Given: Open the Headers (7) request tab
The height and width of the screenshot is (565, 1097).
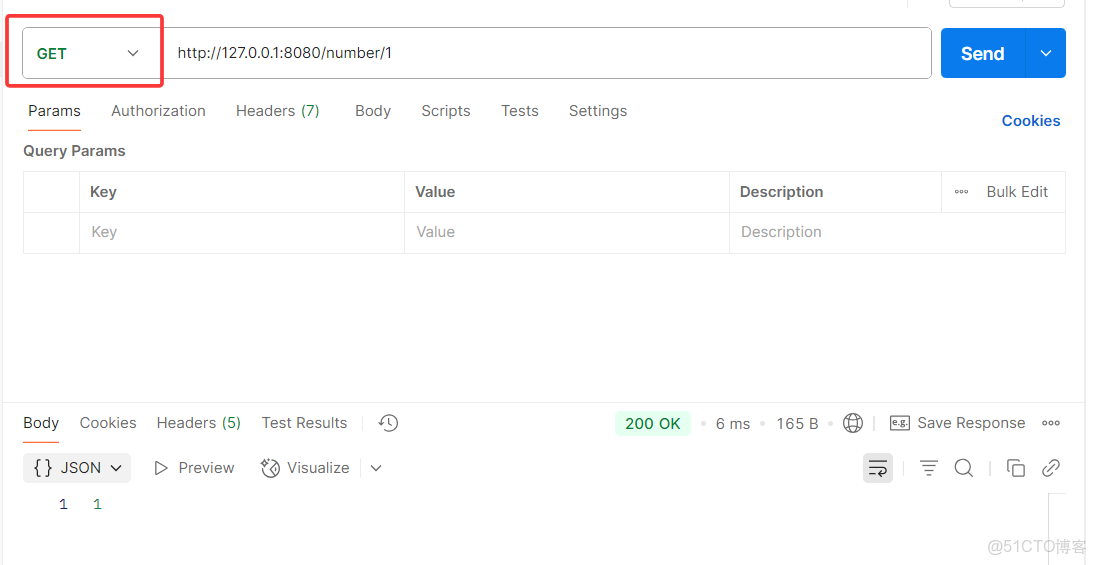Looking at the screenshot, I should tap(277, 111).
